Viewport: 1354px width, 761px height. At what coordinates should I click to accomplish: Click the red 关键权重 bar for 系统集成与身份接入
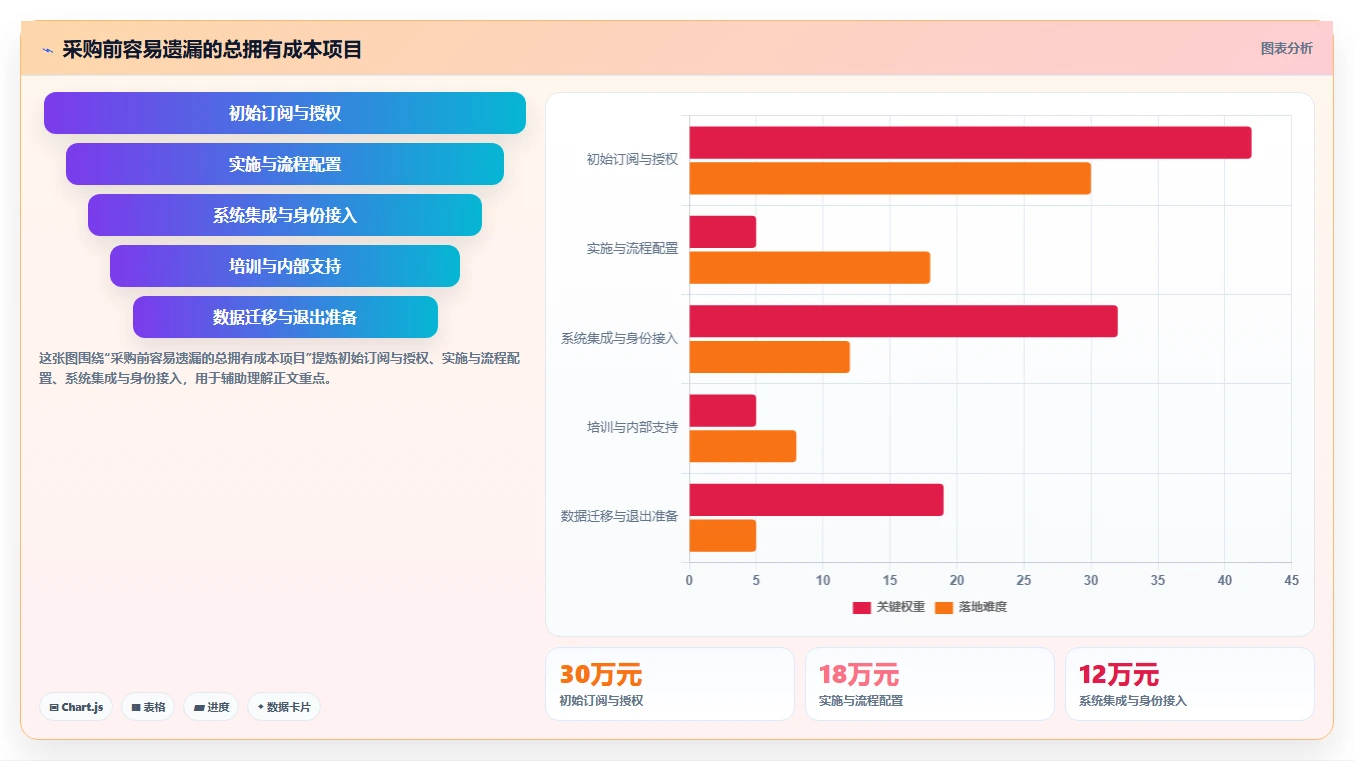click(x=903, y=321)
